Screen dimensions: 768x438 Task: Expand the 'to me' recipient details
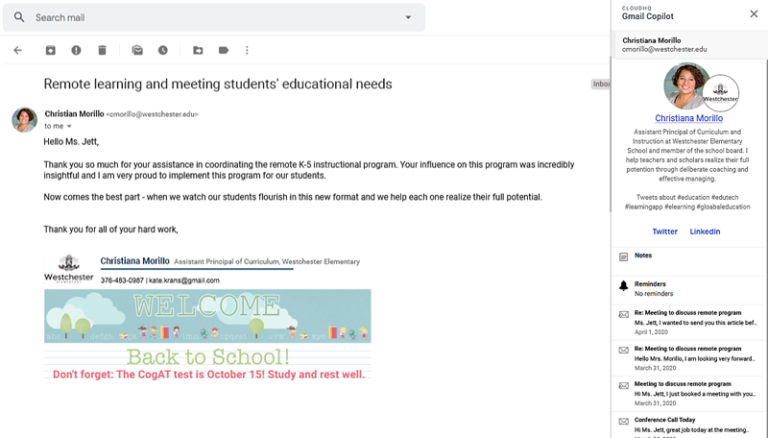click(x=69, y=126)
